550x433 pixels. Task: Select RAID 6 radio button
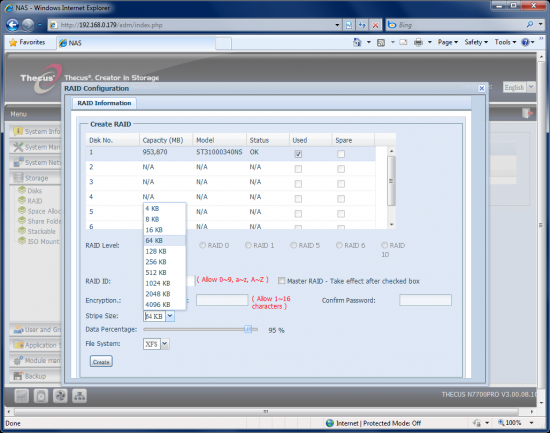click(339, 245)
